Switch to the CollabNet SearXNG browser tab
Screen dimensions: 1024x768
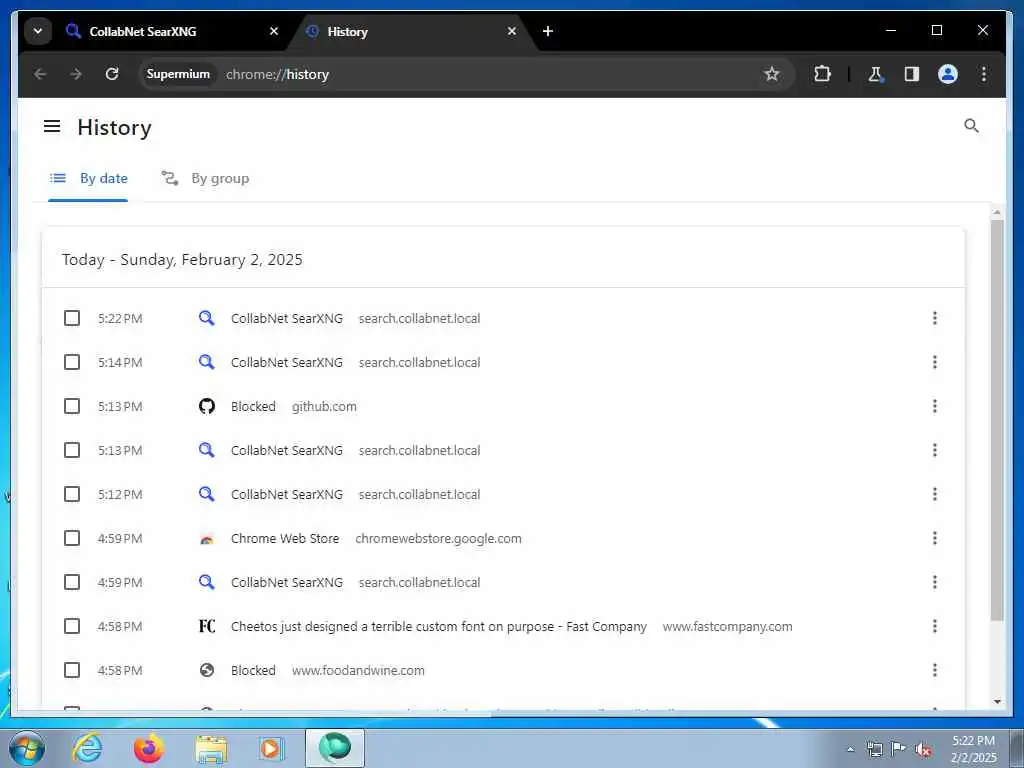pyautogui.click(x=172, y=31)
